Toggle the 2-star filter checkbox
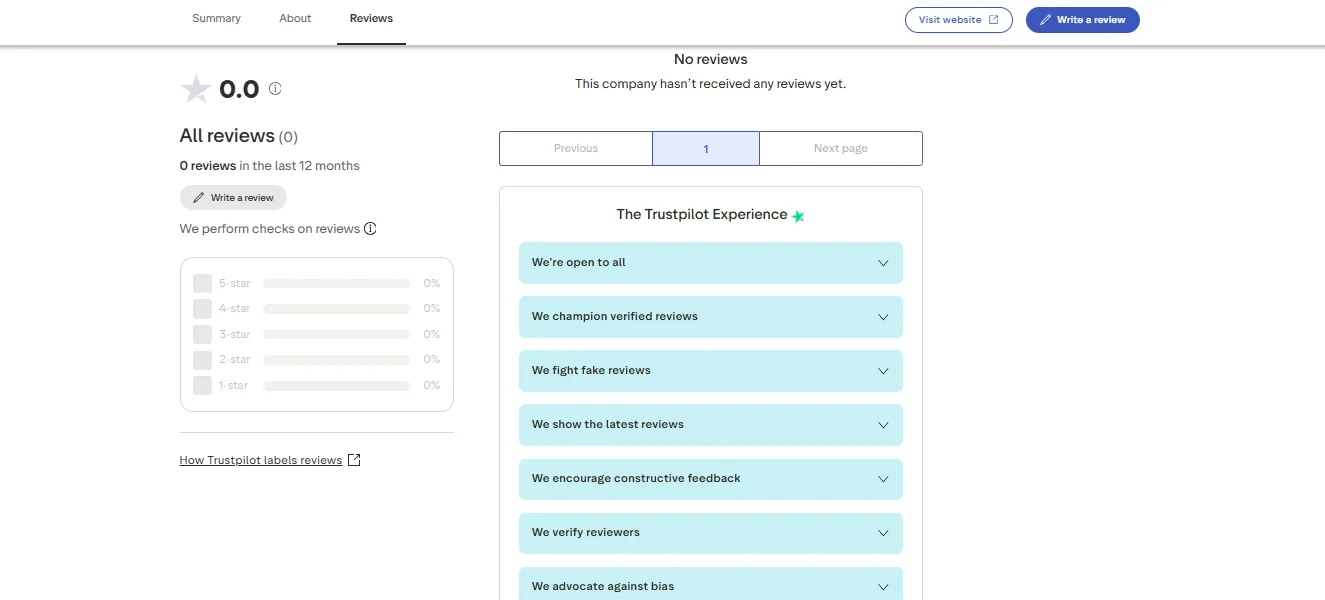 pos(202,360)
